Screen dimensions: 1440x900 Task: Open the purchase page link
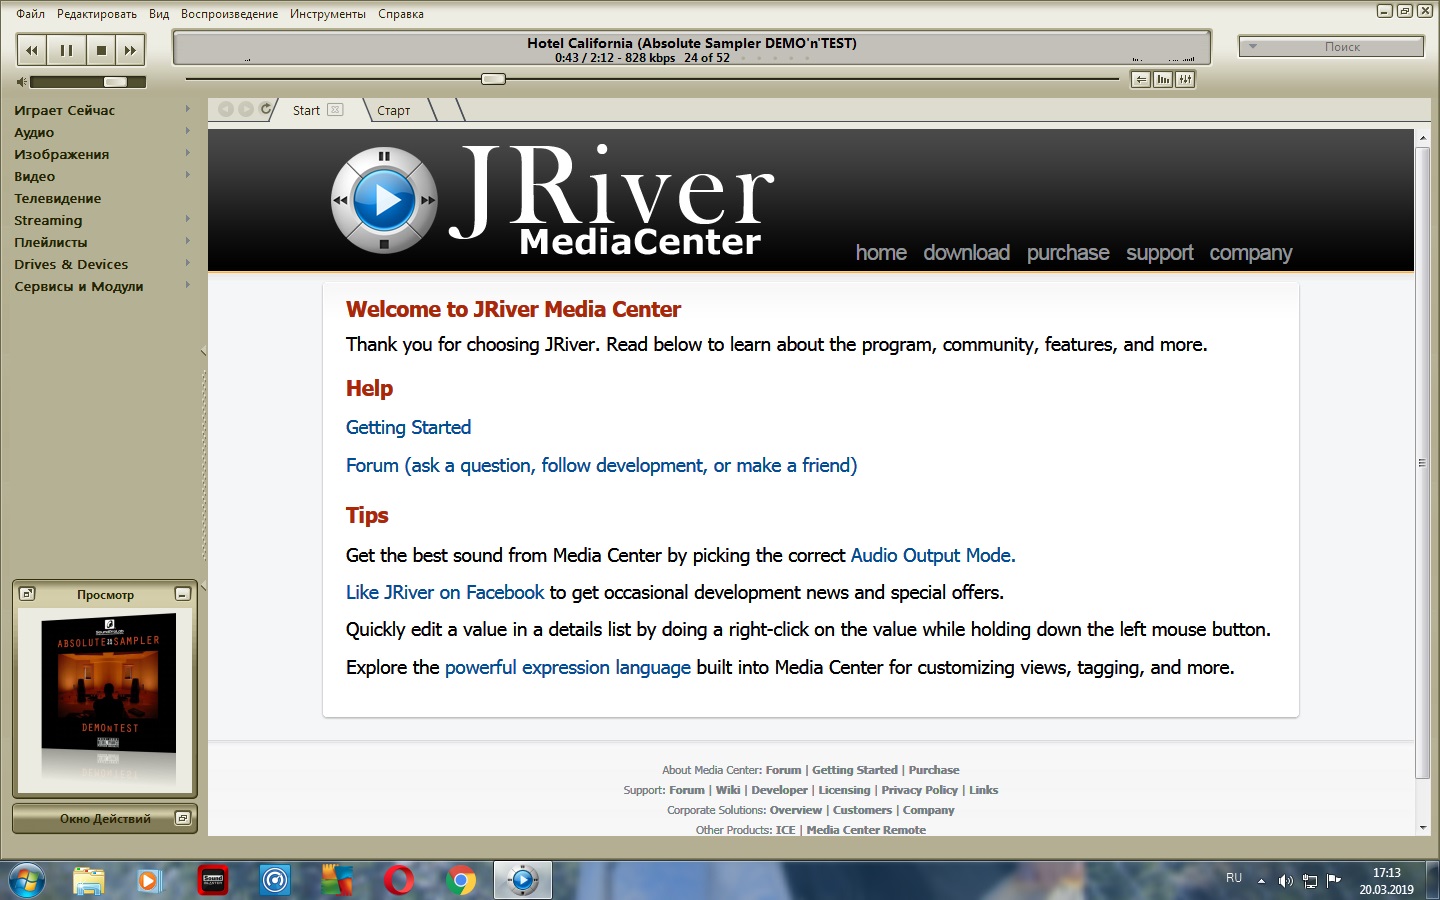coord(1068,253)
